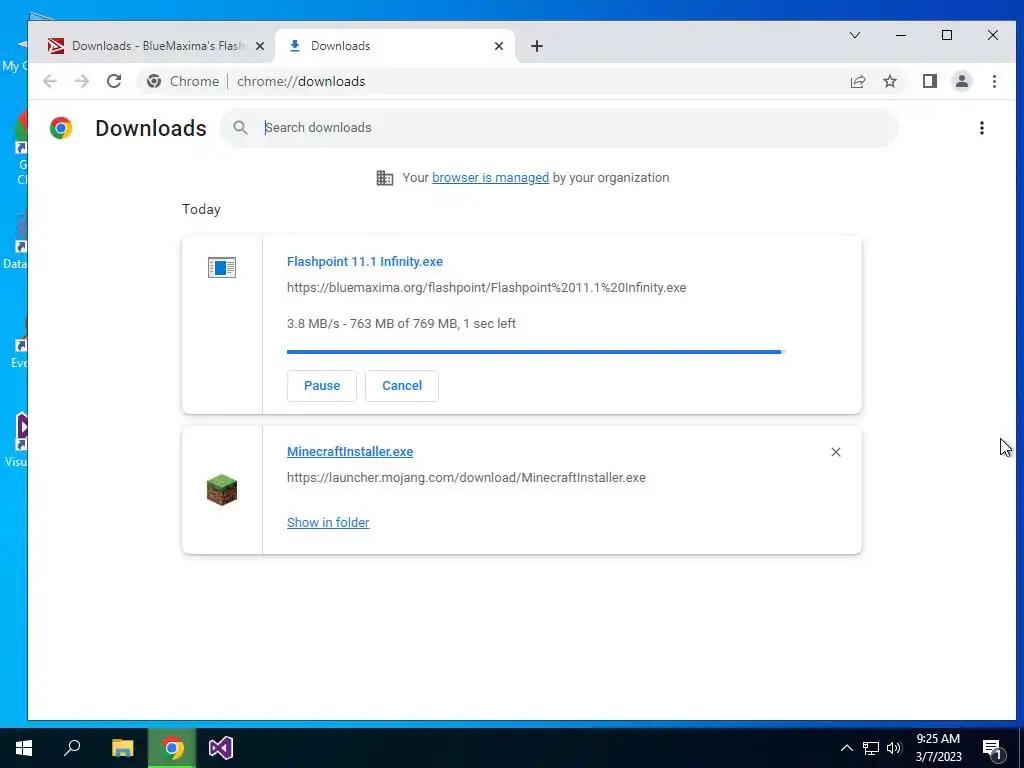This screenshot has height=768, width=1024.
Task: Open Visual Studio from the taskbar
Action: (221, 748)
